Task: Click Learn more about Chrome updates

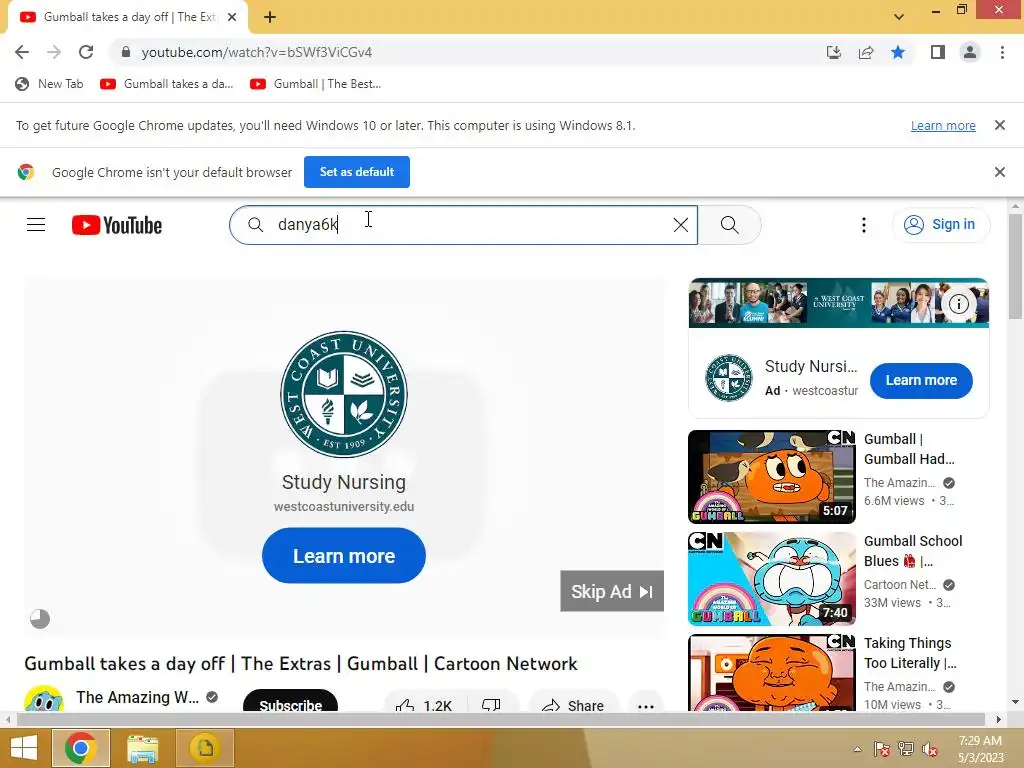Action: [x=943, y=125]
